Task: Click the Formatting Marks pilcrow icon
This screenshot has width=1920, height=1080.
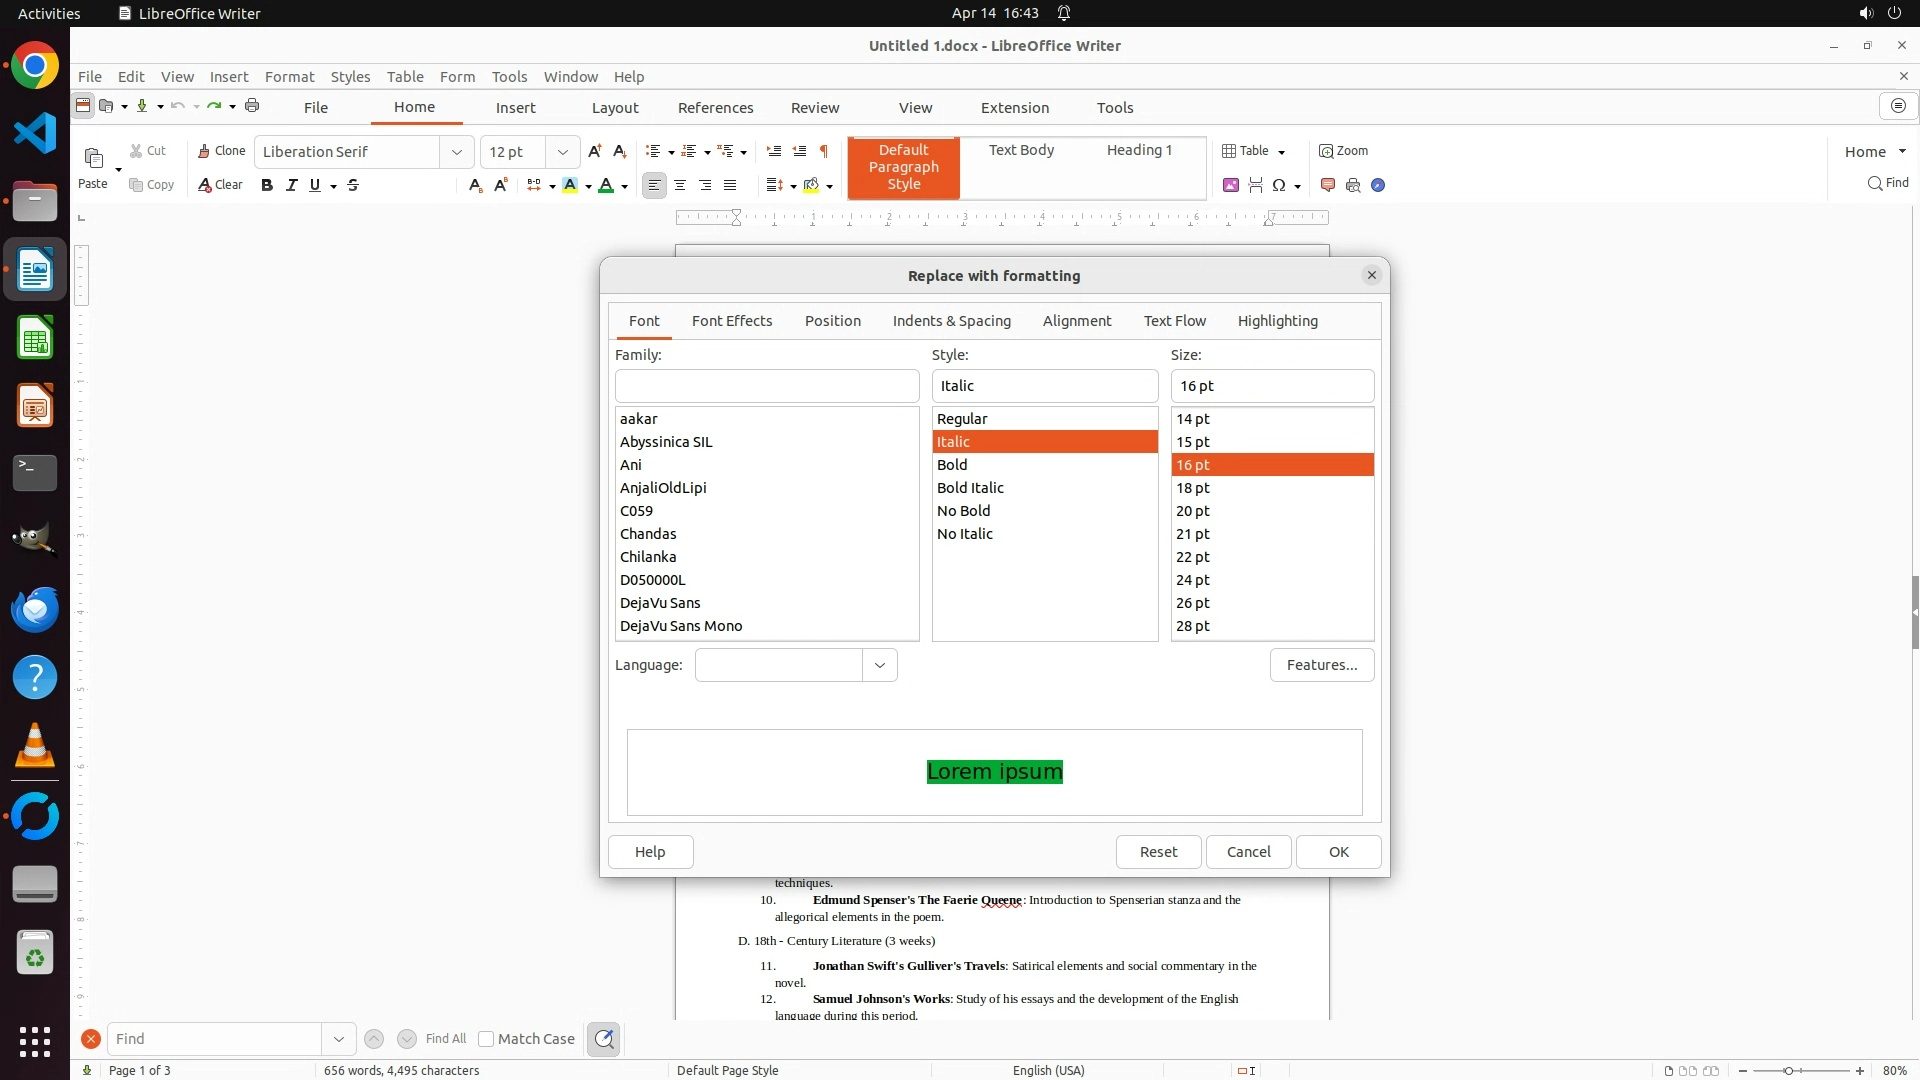Action: (x=824, y=151)
